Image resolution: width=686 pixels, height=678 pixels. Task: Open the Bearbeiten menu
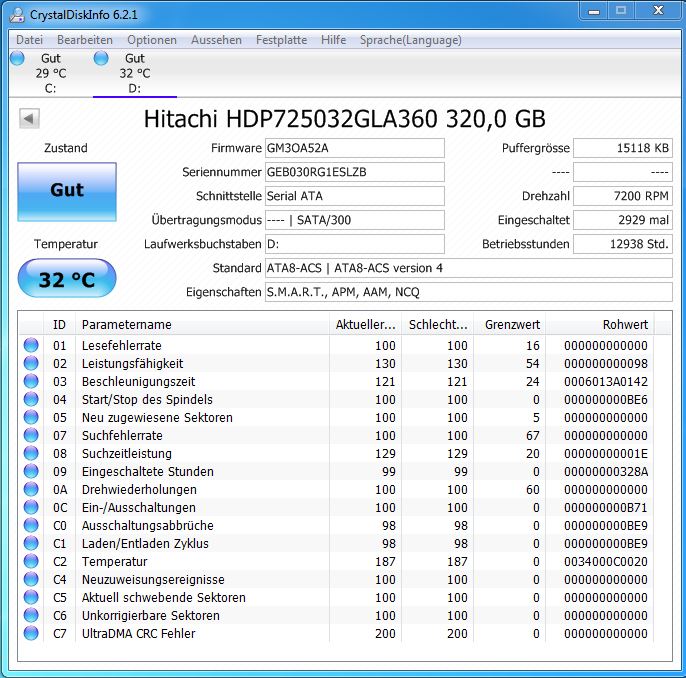tap(85, 40)
